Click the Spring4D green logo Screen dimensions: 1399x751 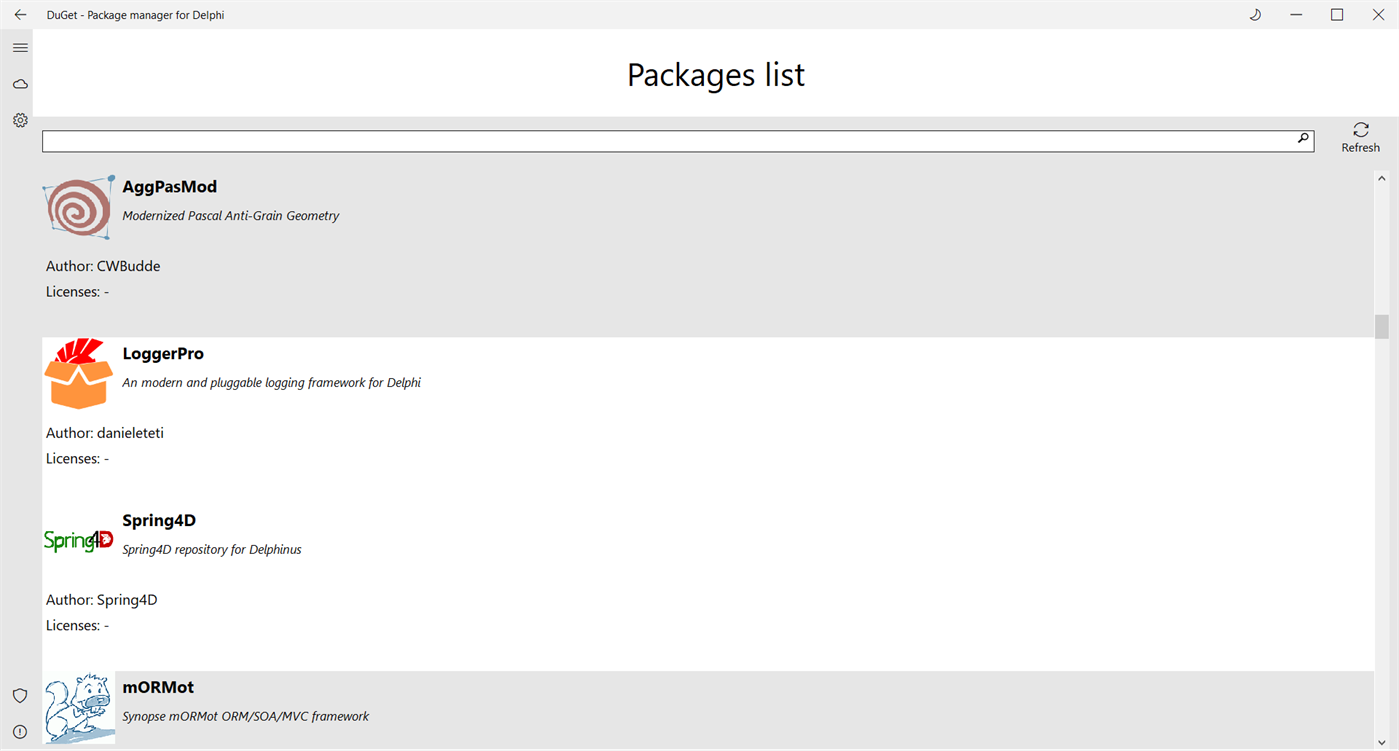(x=79, y=541)
